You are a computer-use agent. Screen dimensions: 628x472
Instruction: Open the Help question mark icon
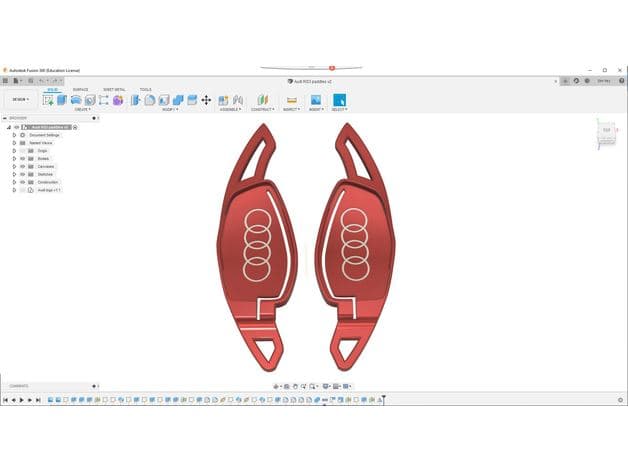pos(622,81)
